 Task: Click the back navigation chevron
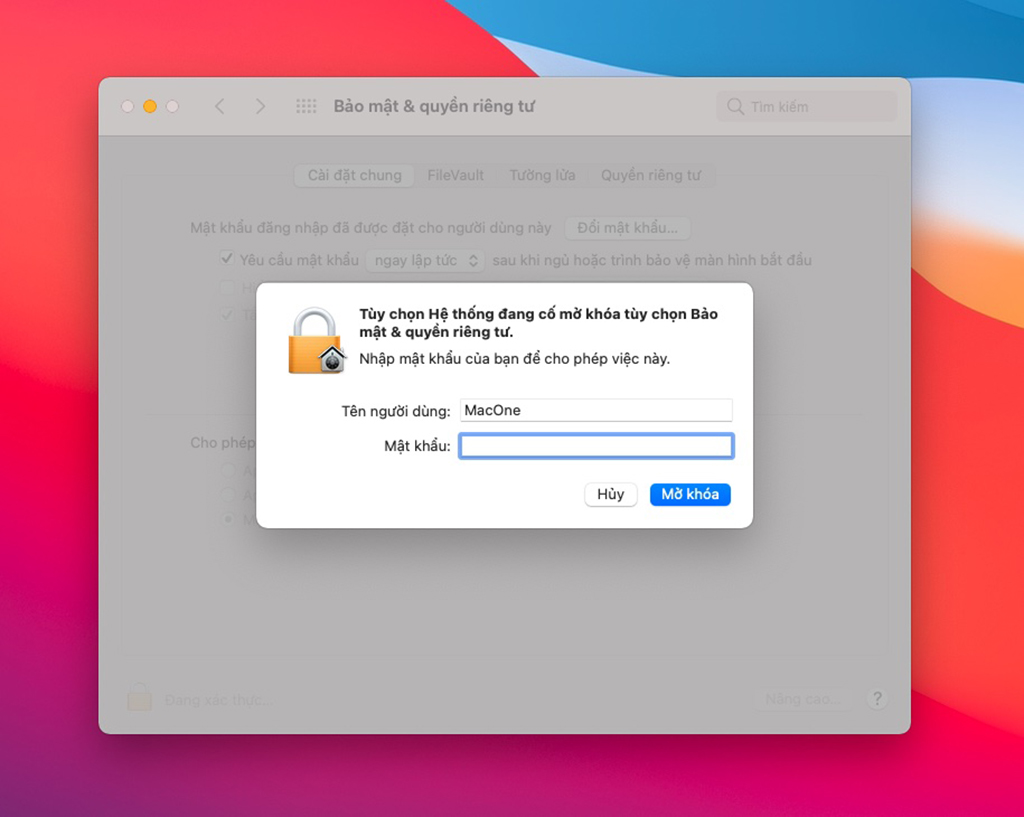[220, 106]
